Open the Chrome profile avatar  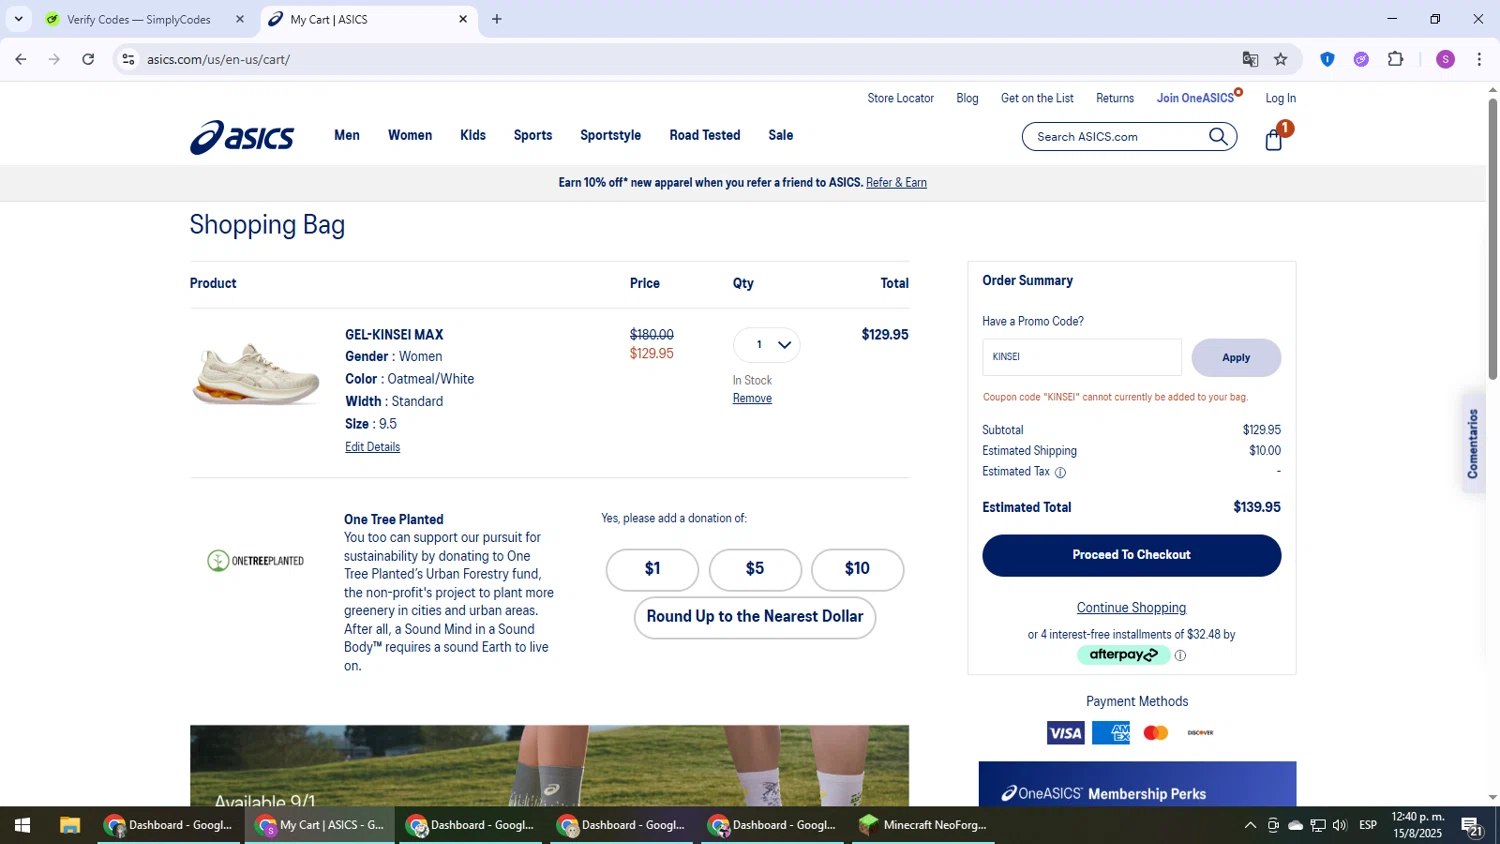(x=1445, y=59)
